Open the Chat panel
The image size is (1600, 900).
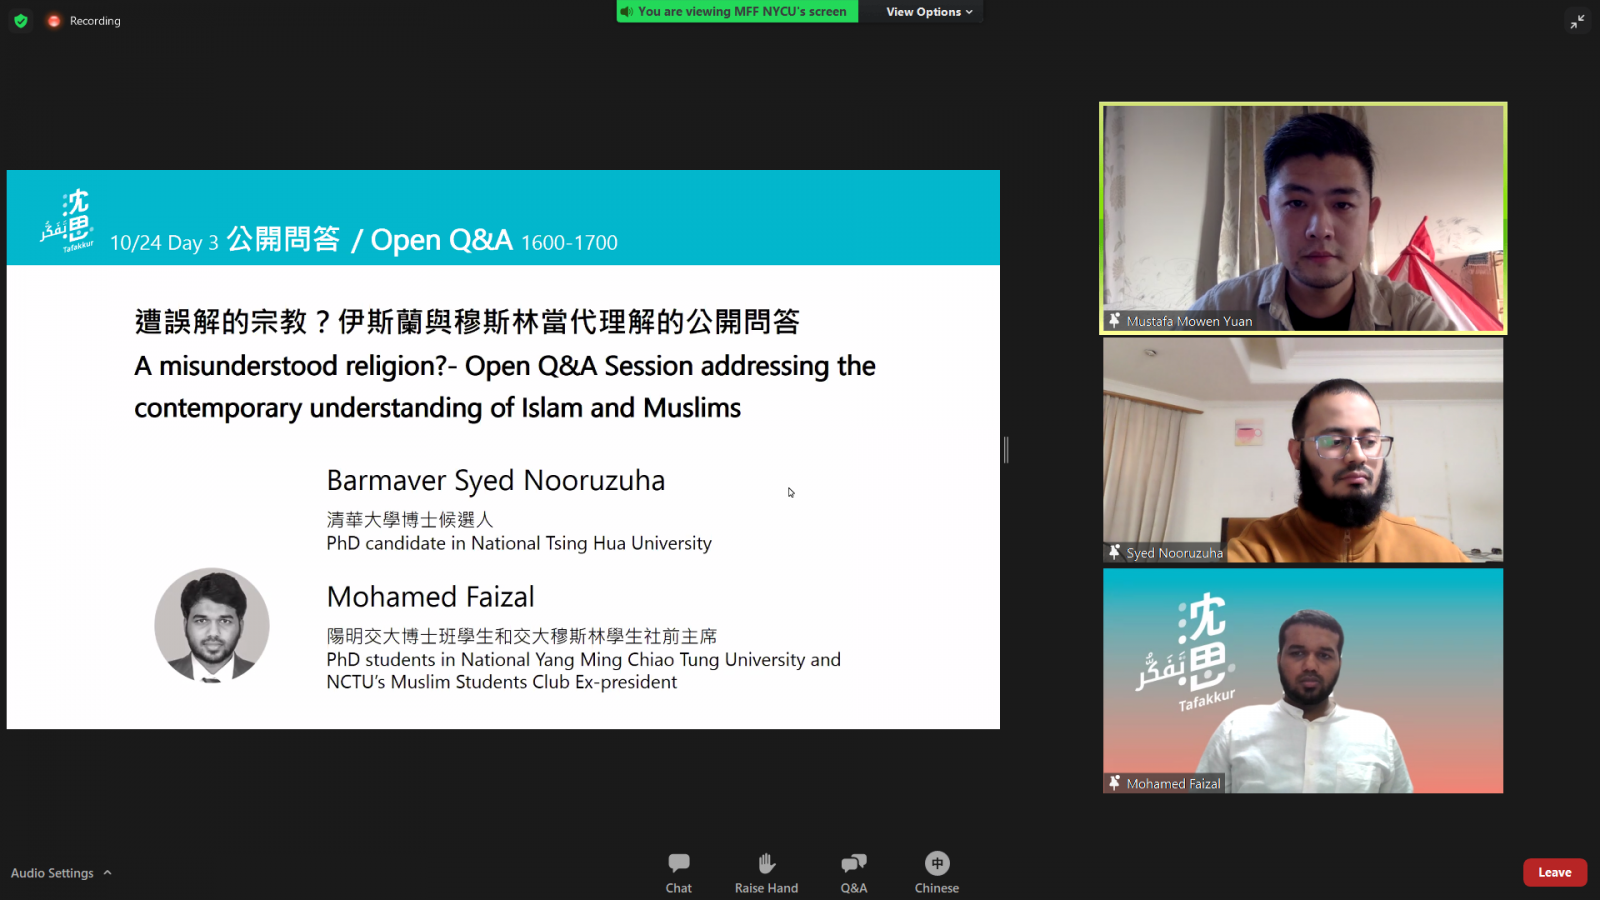click(x=679, y=872)
